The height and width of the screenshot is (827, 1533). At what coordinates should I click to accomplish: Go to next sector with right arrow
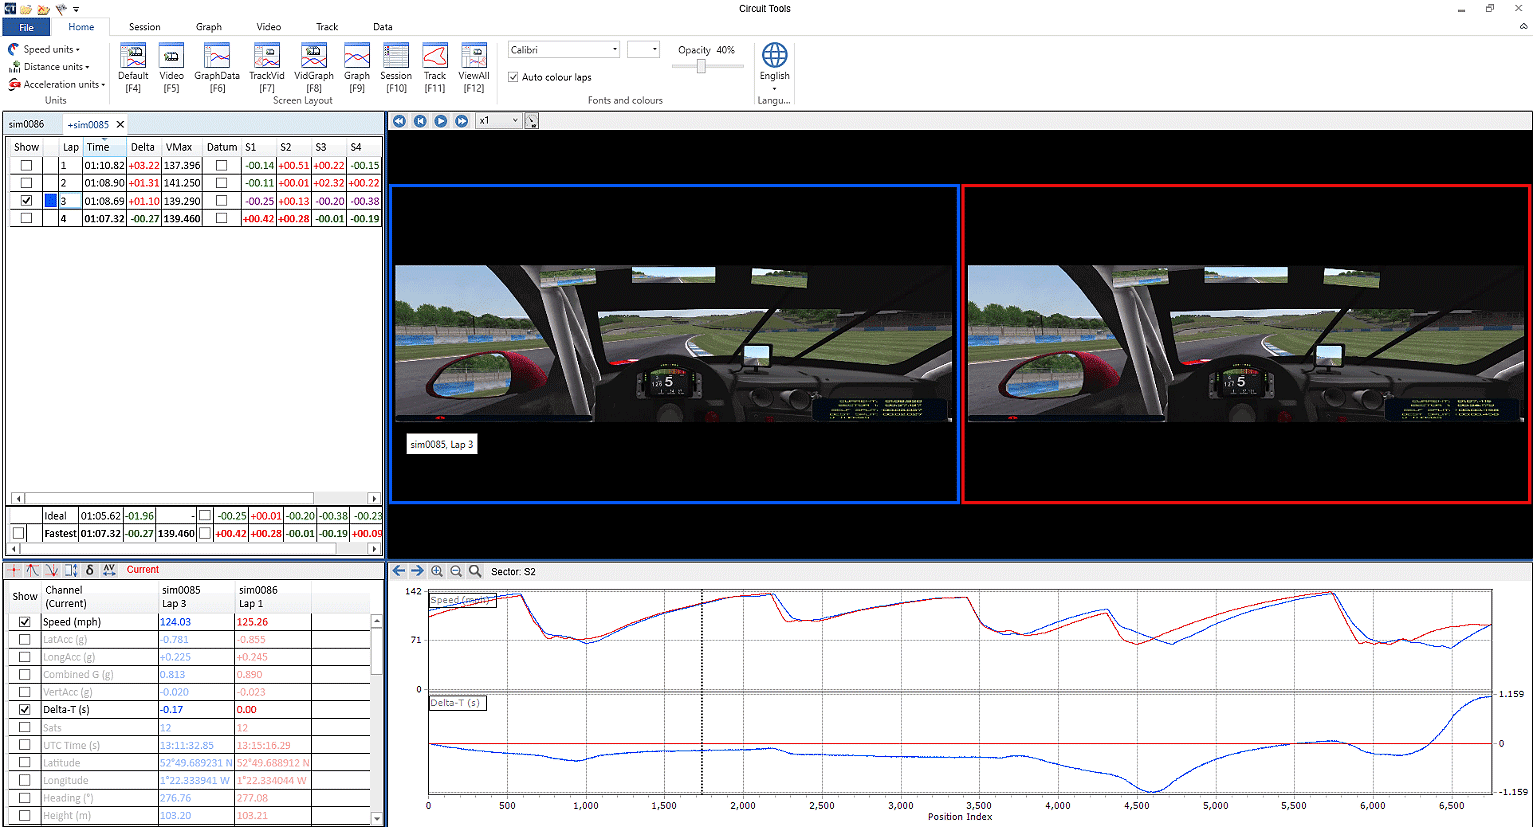point(418,571)
